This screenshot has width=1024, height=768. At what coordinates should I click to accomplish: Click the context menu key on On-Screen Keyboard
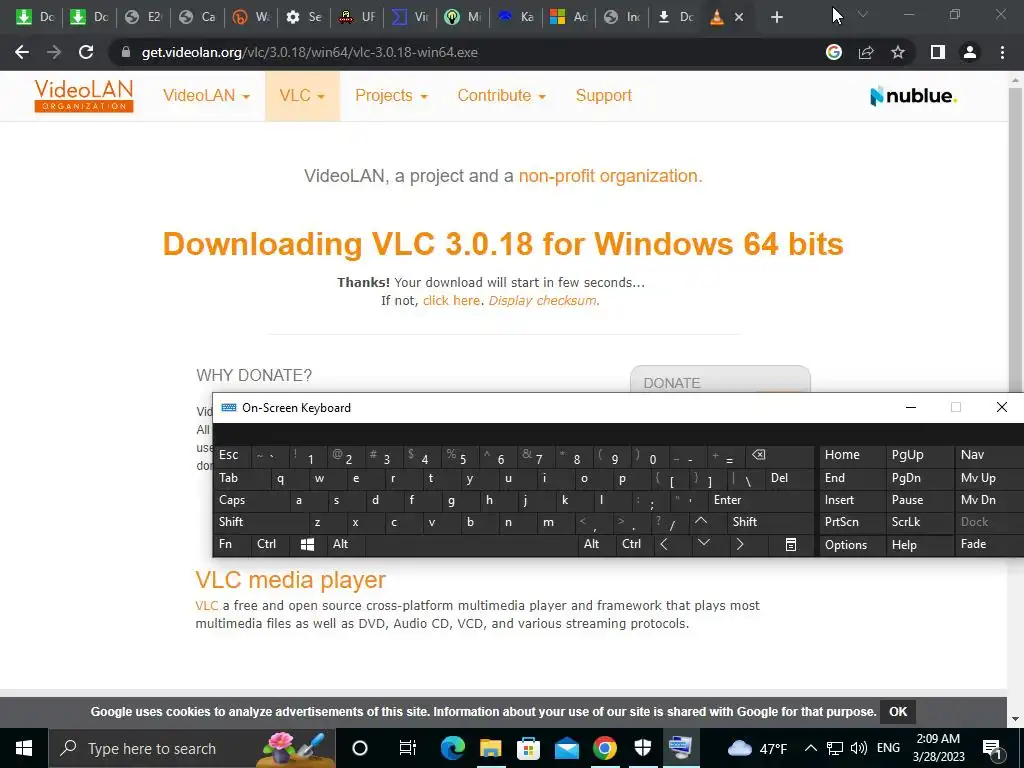(x=790, y=545)
